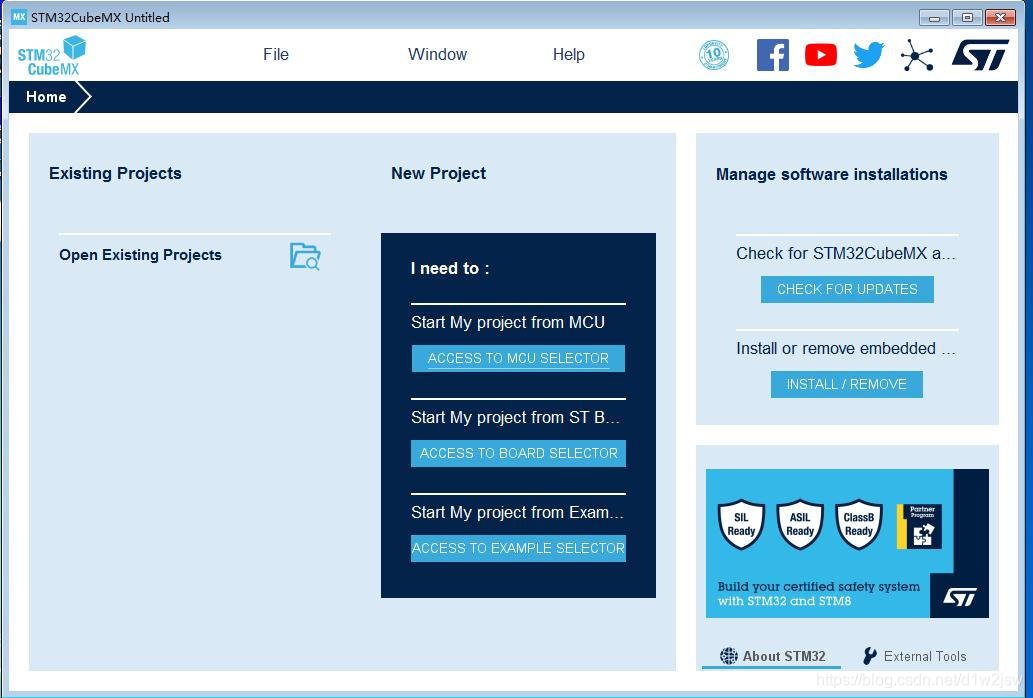The height and width of the screenshot is (698, 1033).
Task: Click 'Check for STM32CubeMX a…' text
Action: pos(846,254)
